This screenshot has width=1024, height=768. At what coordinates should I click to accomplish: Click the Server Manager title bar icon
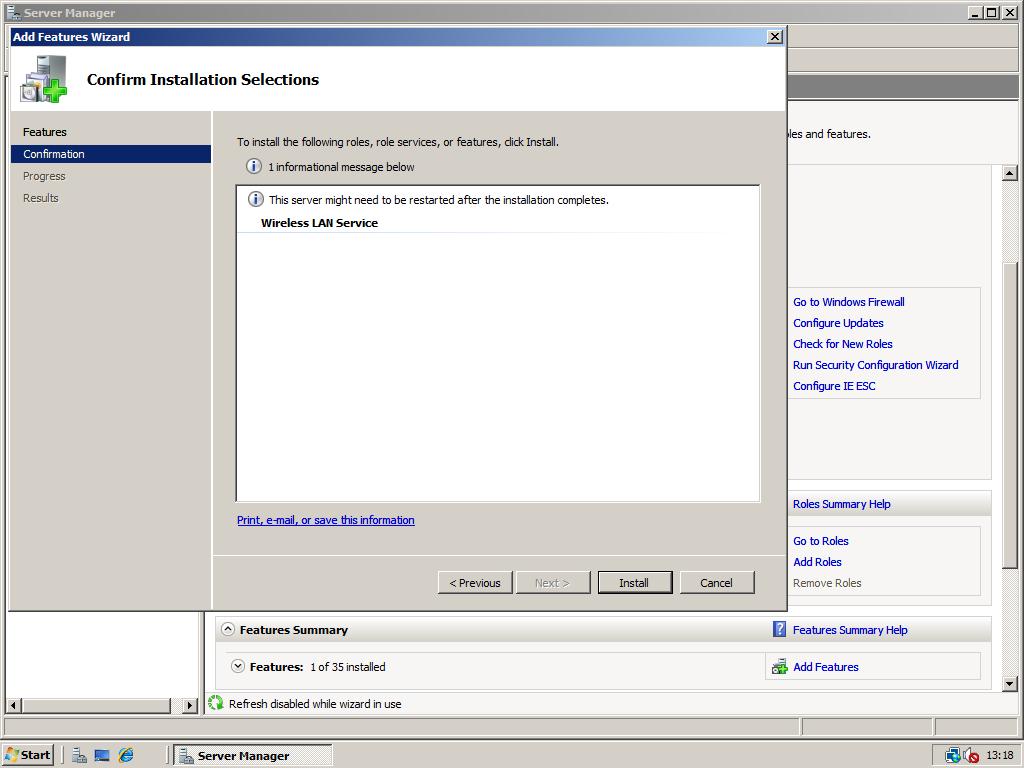pos(13,12)
